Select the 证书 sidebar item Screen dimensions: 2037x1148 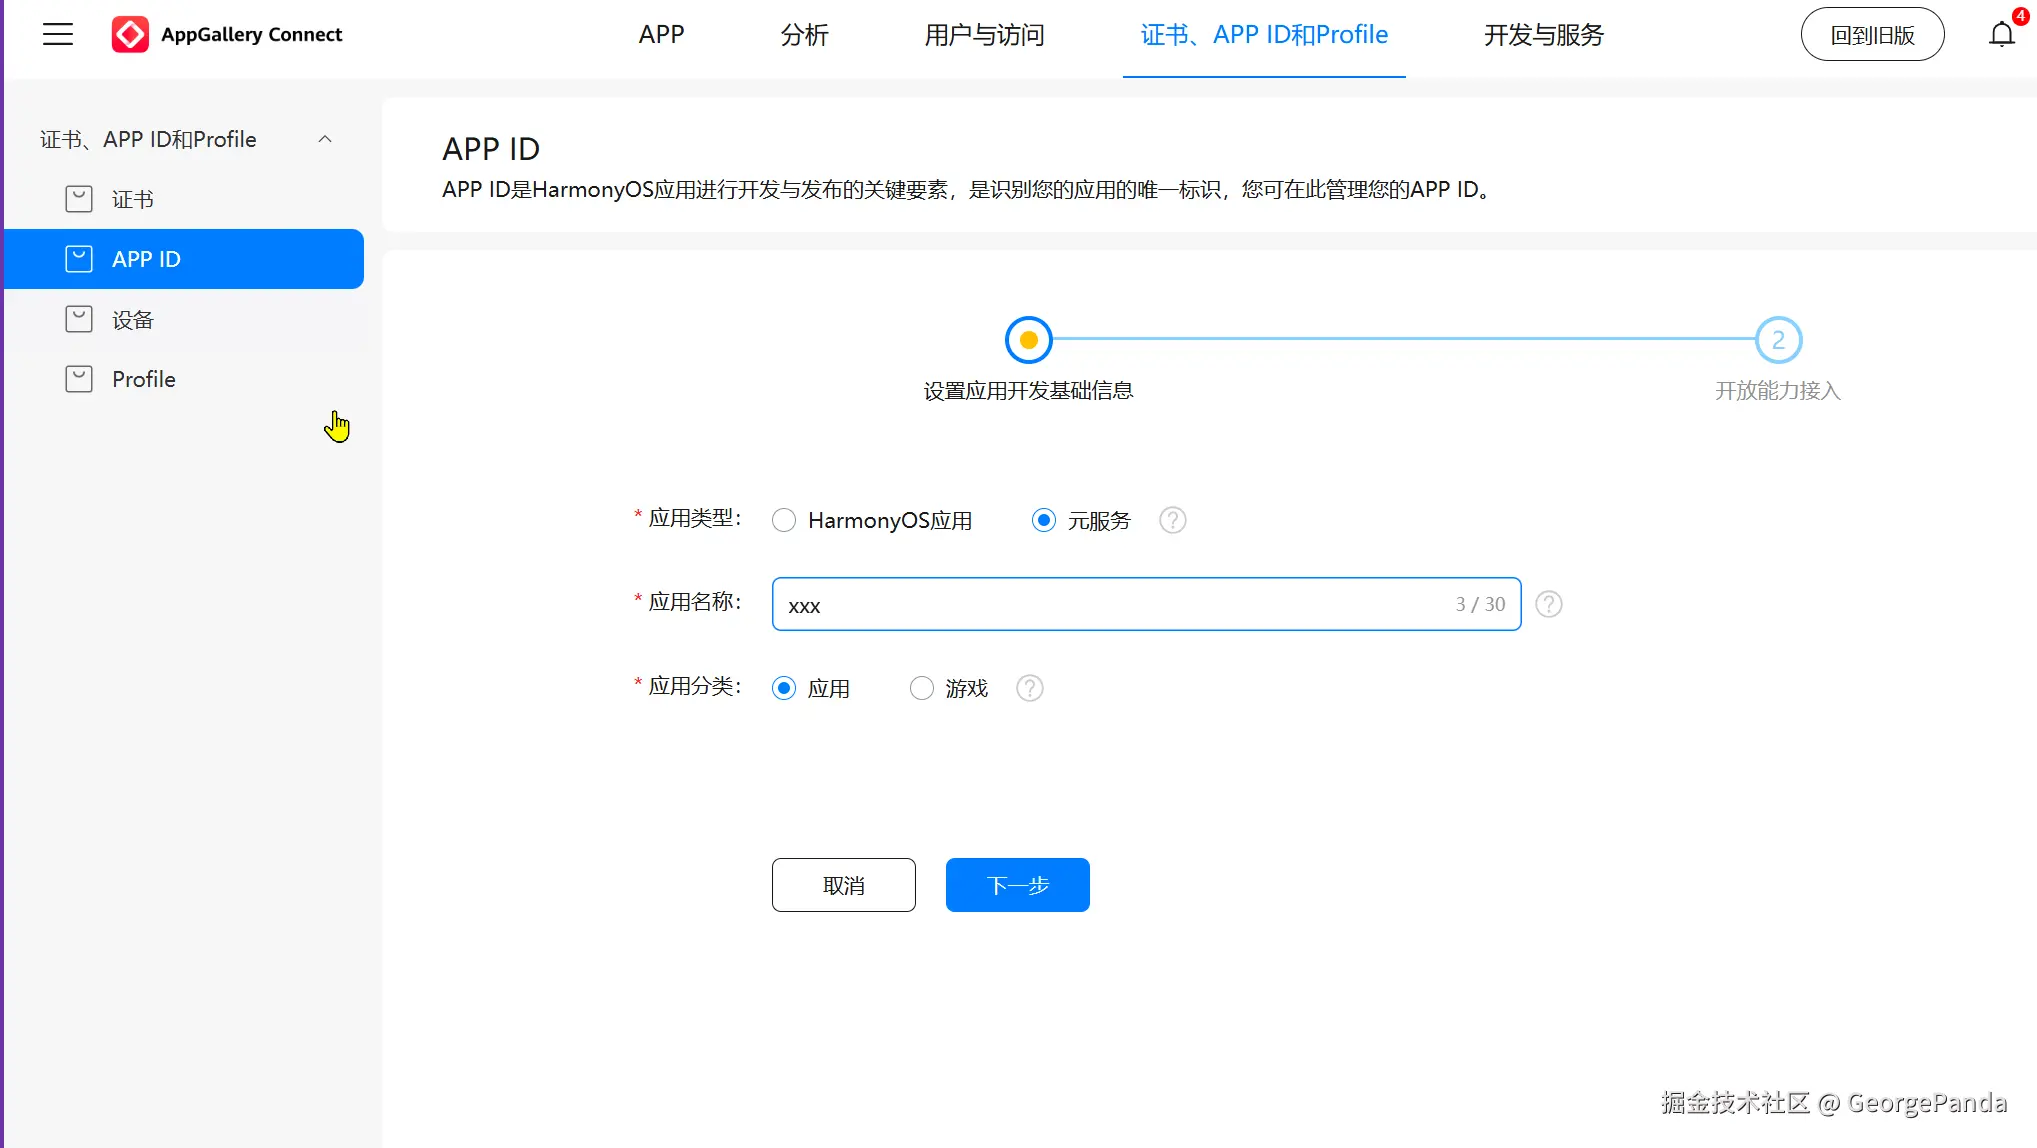click(132, 198)
